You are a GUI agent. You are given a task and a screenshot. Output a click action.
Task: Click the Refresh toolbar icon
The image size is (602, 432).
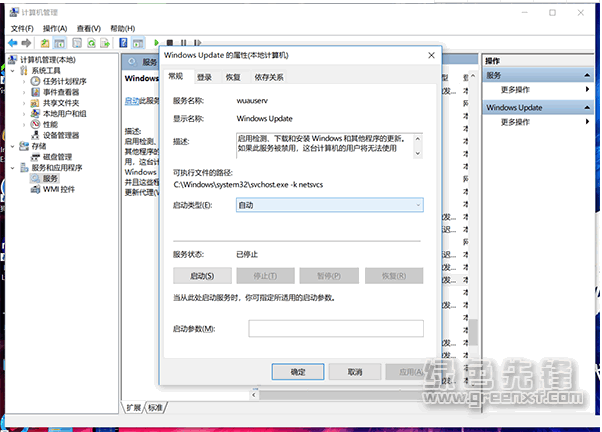[x=91, y=43]
